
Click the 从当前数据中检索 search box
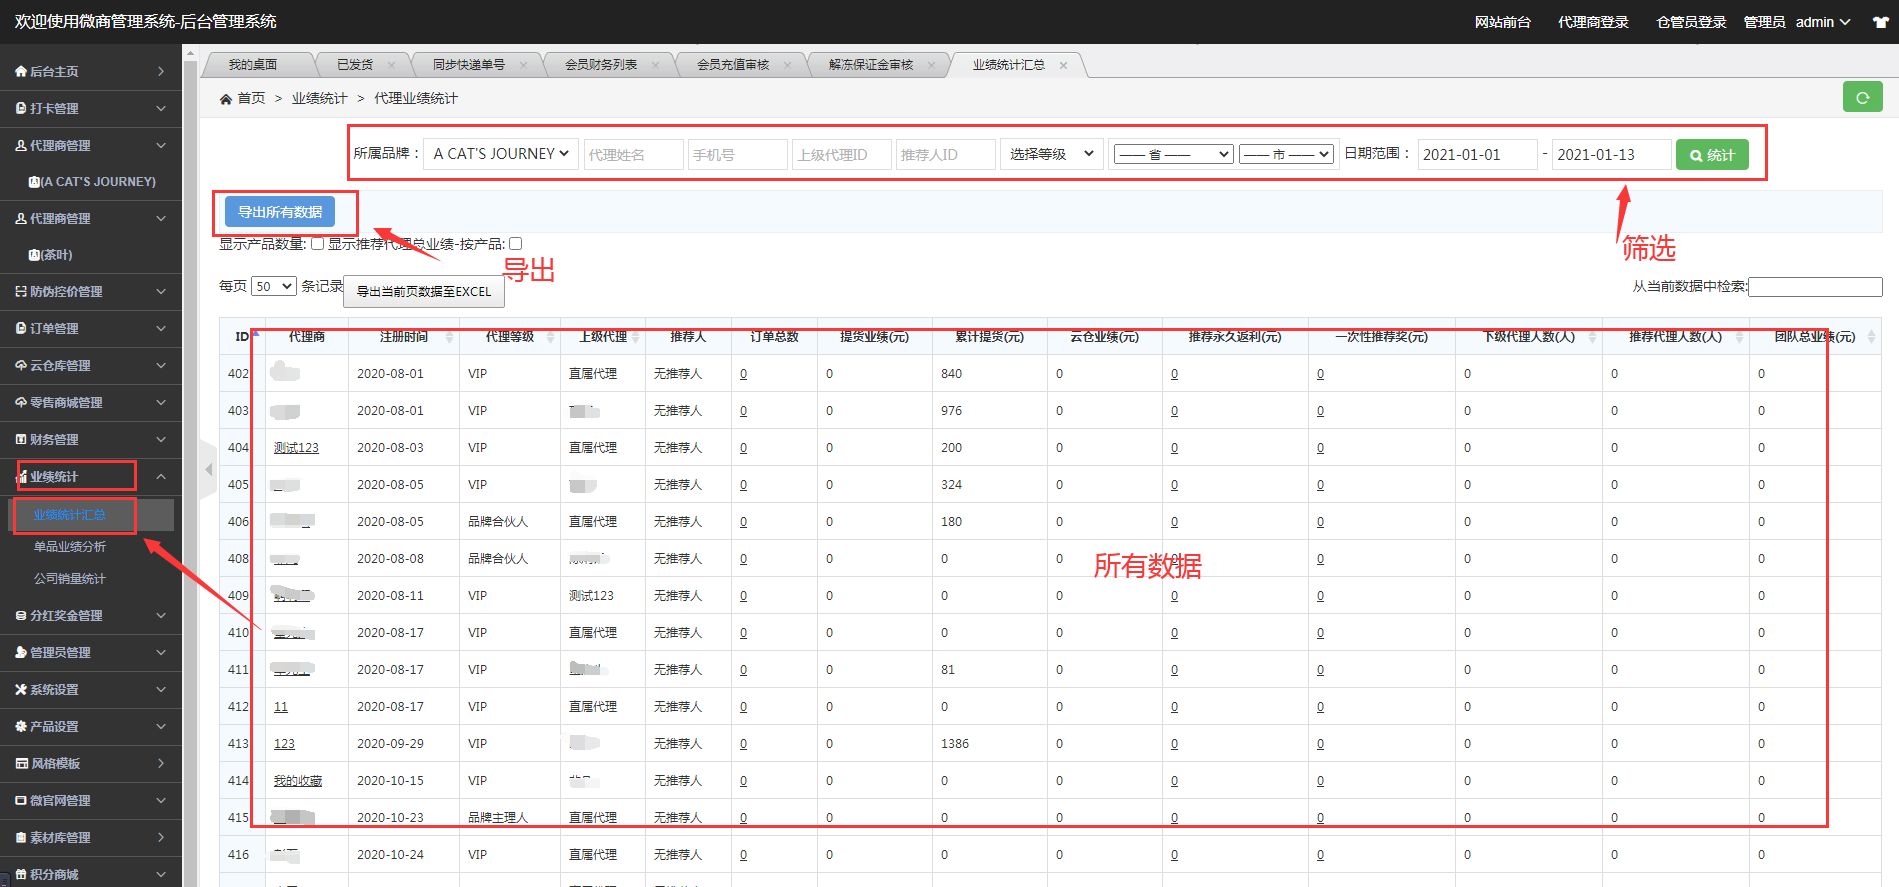[1815, 287]
